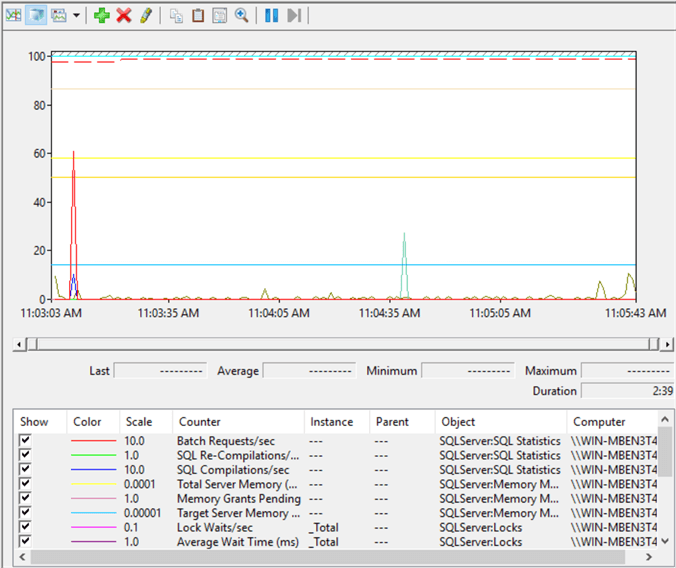Open the Properties icon in toolbar
This screenshot has width=676, height=568.
(x=219, y=16)
